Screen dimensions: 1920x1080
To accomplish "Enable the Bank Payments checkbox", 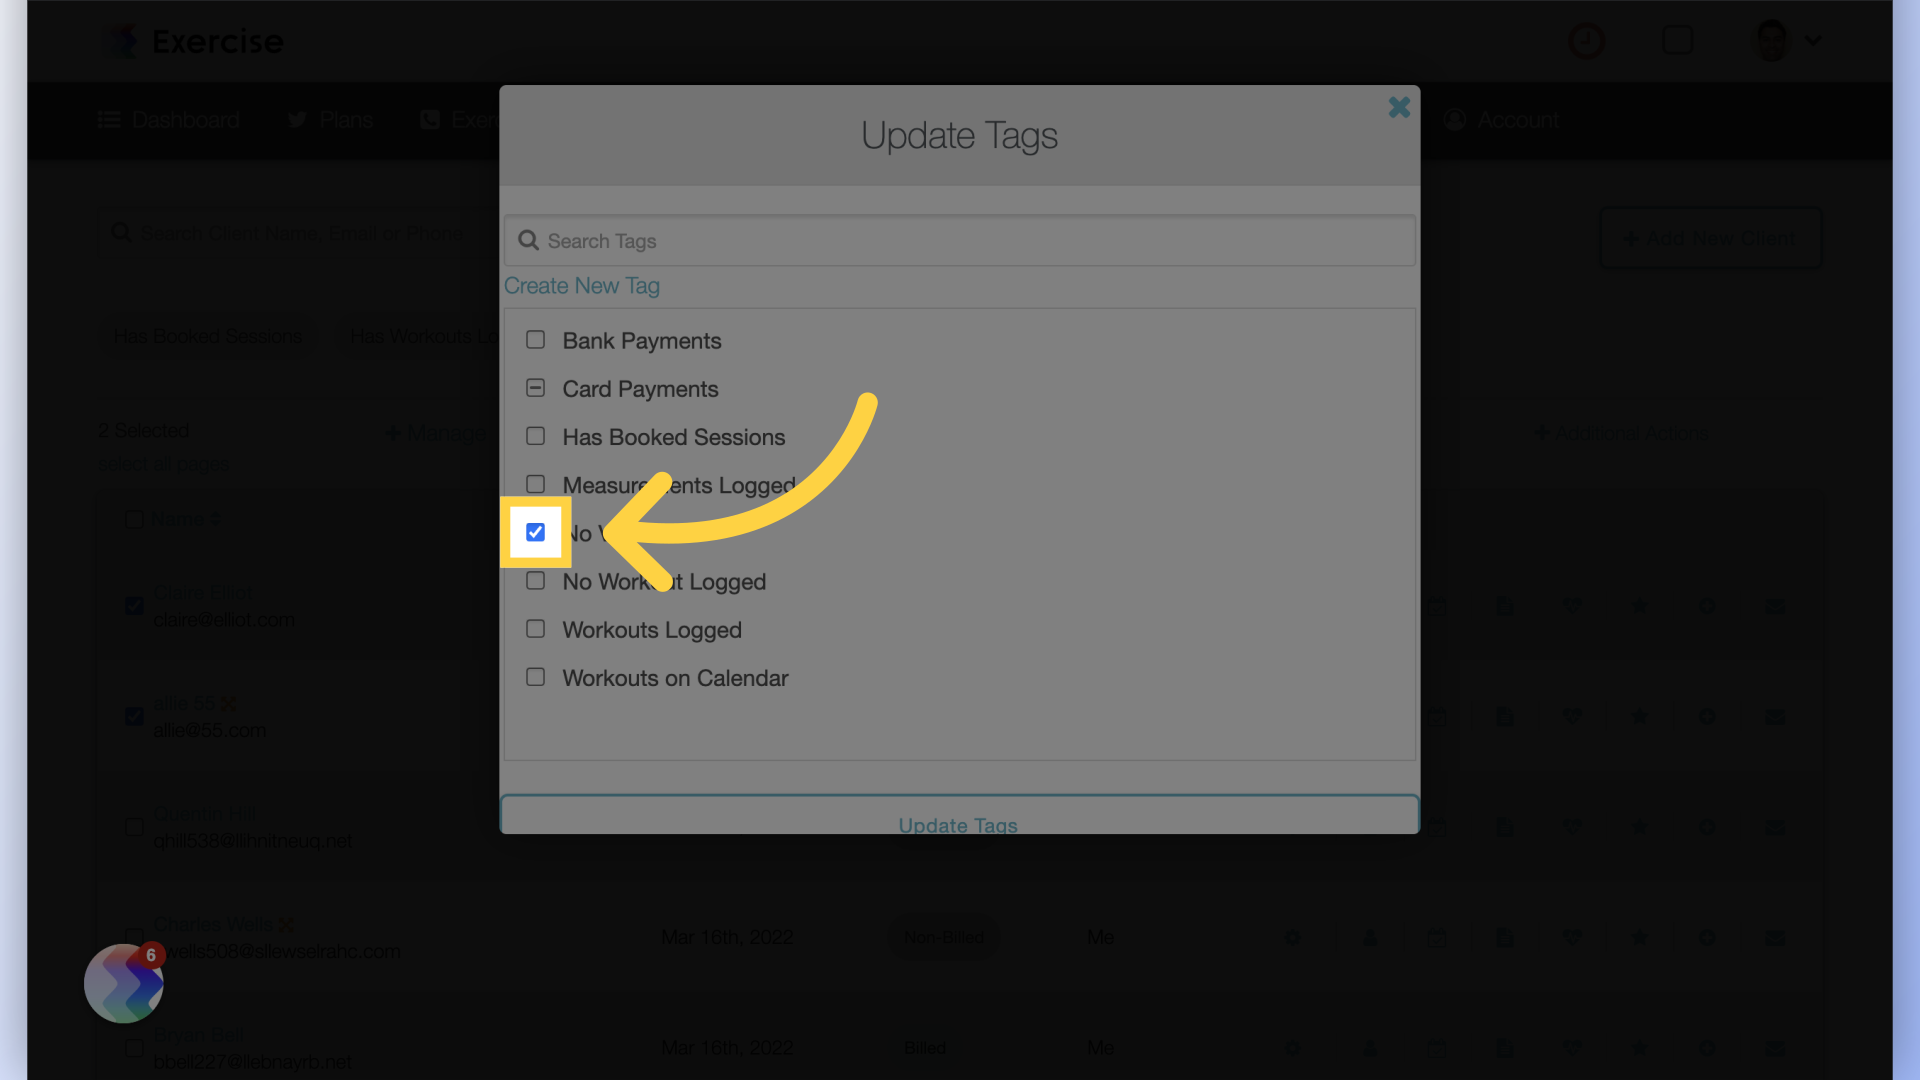I will (534, 340).
